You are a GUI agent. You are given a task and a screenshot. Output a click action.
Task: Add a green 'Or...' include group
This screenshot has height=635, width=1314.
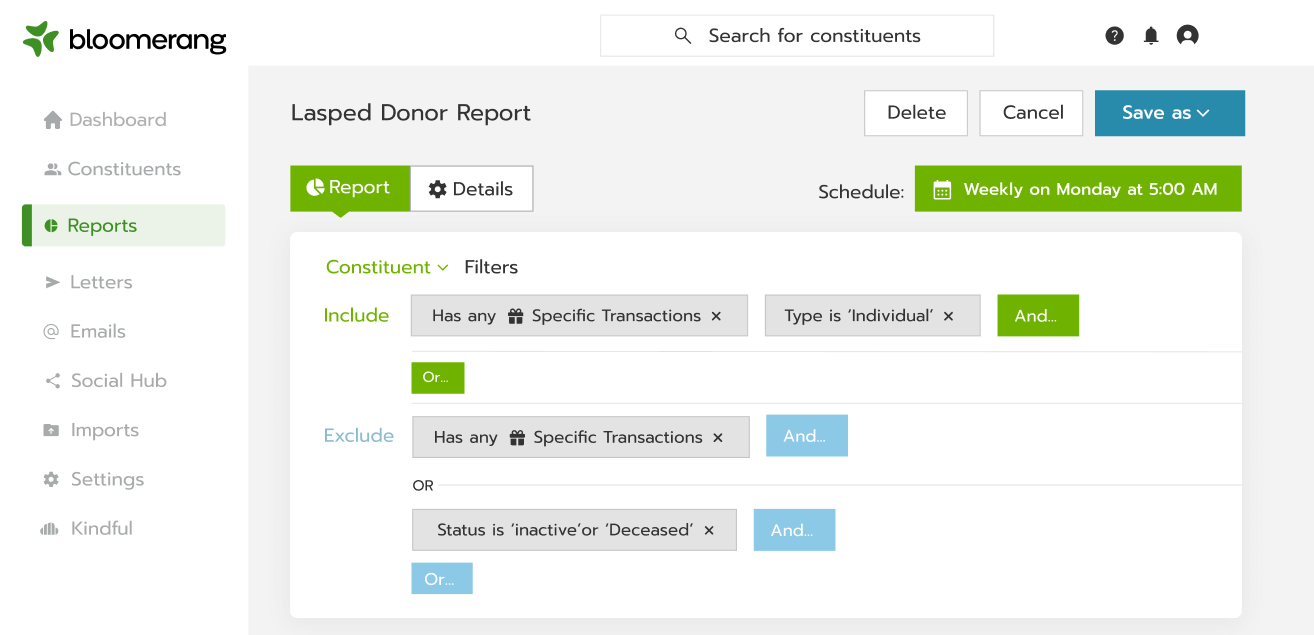[x=437, y=378]
